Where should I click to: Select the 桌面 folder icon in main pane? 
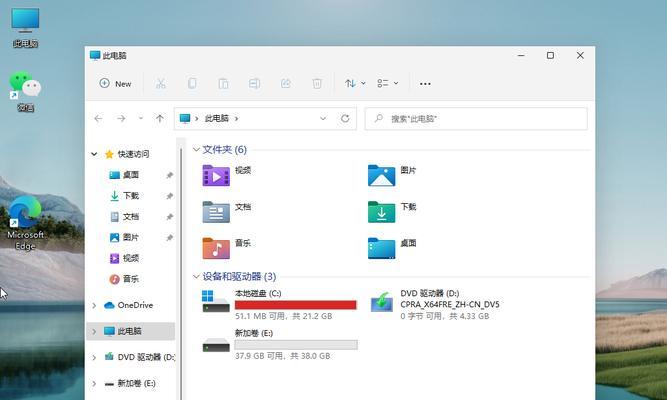click(382, 248)
